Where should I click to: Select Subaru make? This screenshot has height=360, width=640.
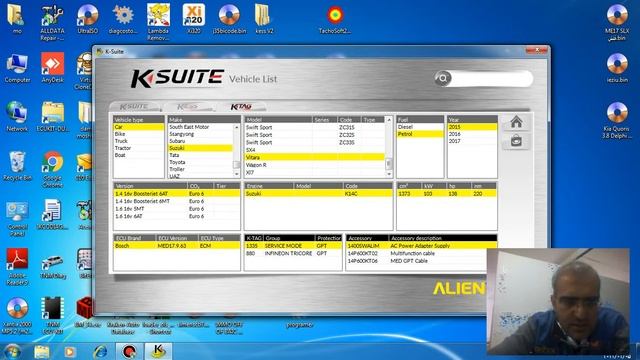point(200,141)
